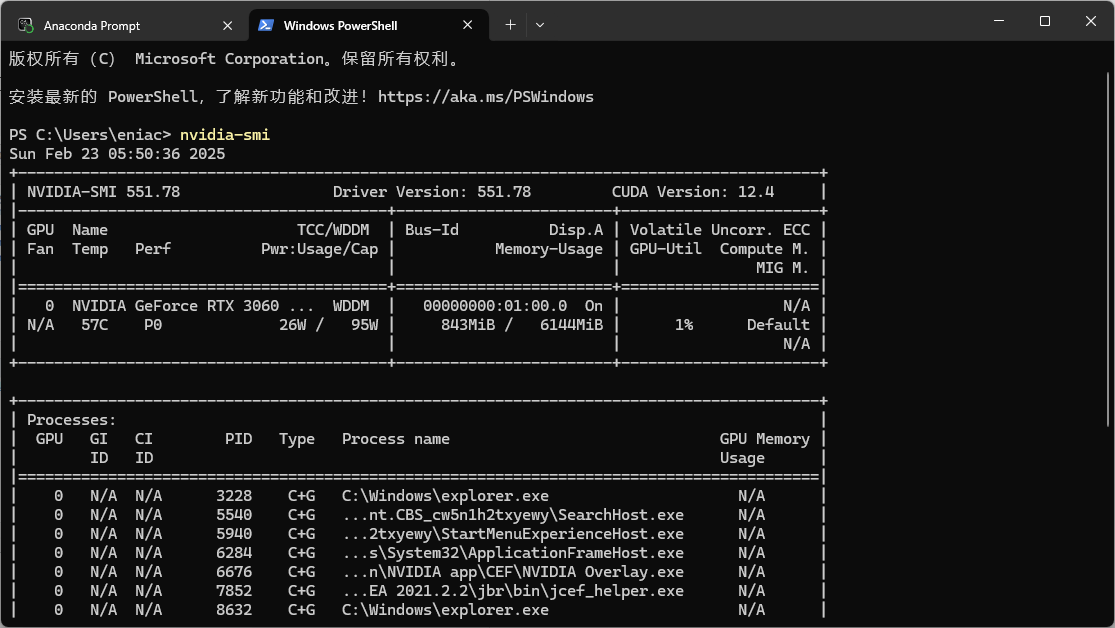Click the SearchHost.exe process line

(512, 515)
